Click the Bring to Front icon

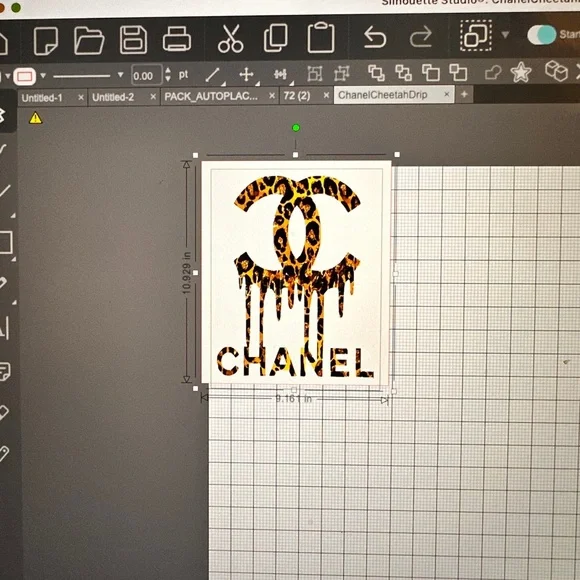click(x=377, y=72)
